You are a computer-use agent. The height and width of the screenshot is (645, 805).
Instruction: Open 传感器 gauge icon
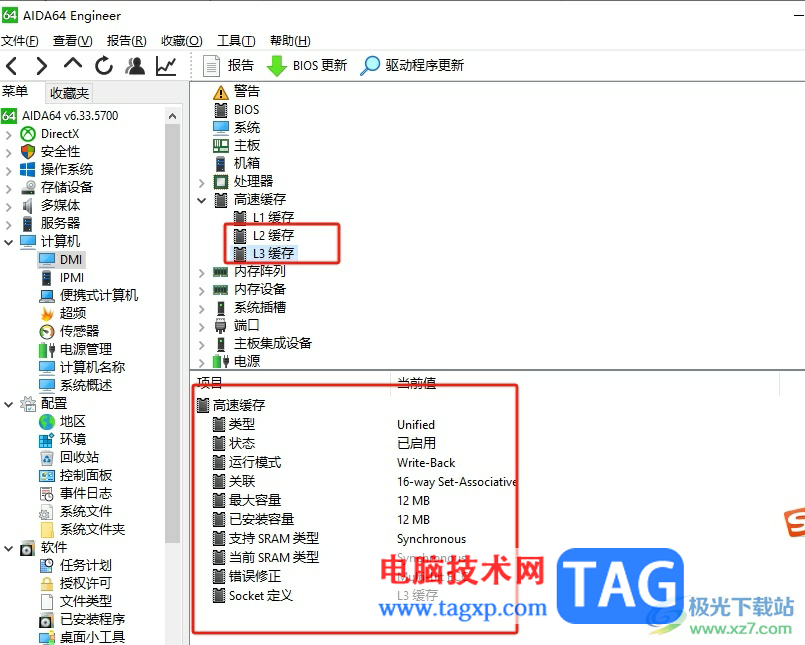point(47,332)
